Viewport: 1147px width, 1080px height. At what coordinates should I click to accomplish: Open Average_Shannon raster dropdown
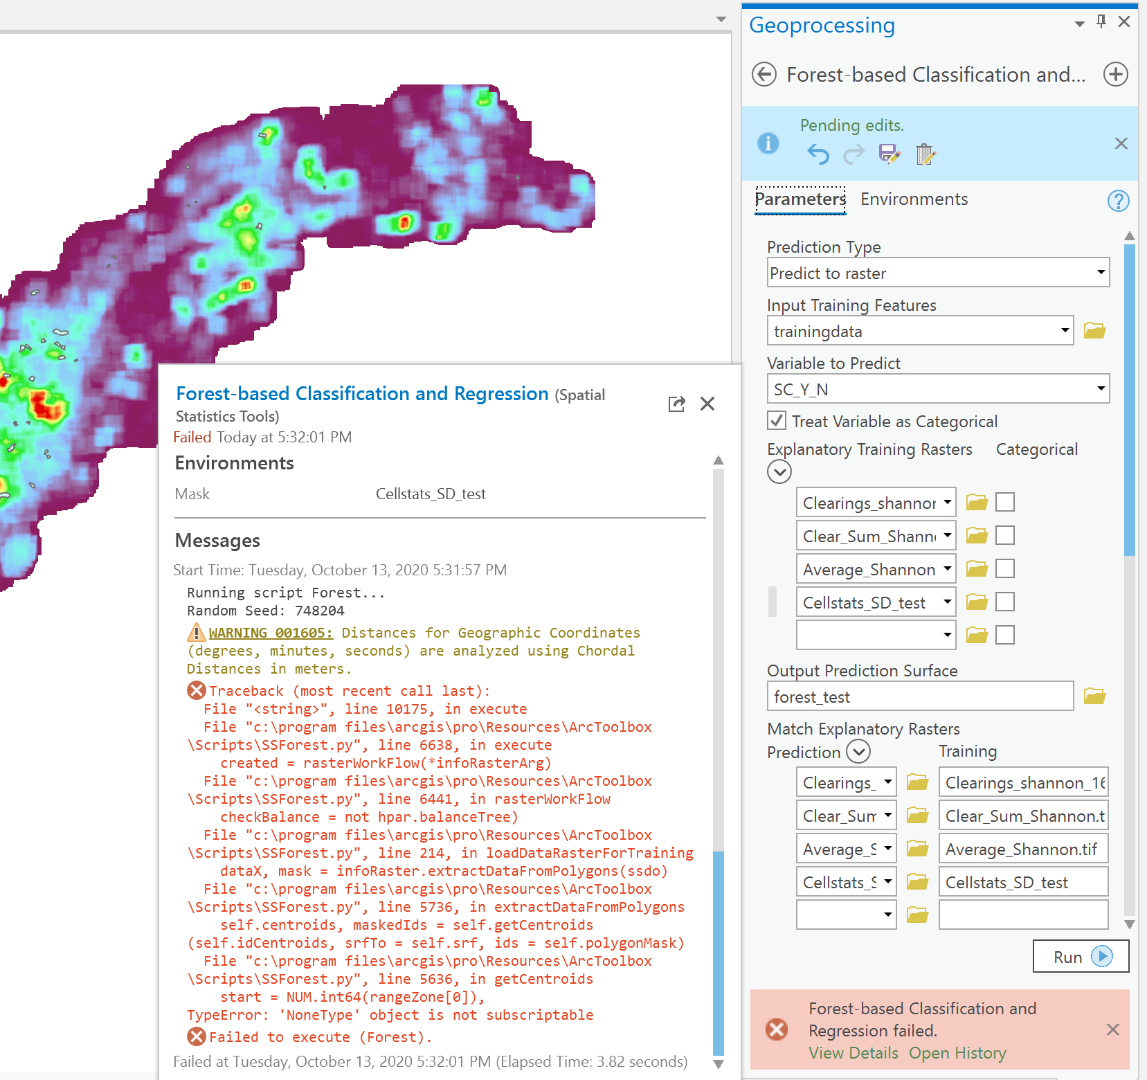pyautogui.click(x=947, y=569)
